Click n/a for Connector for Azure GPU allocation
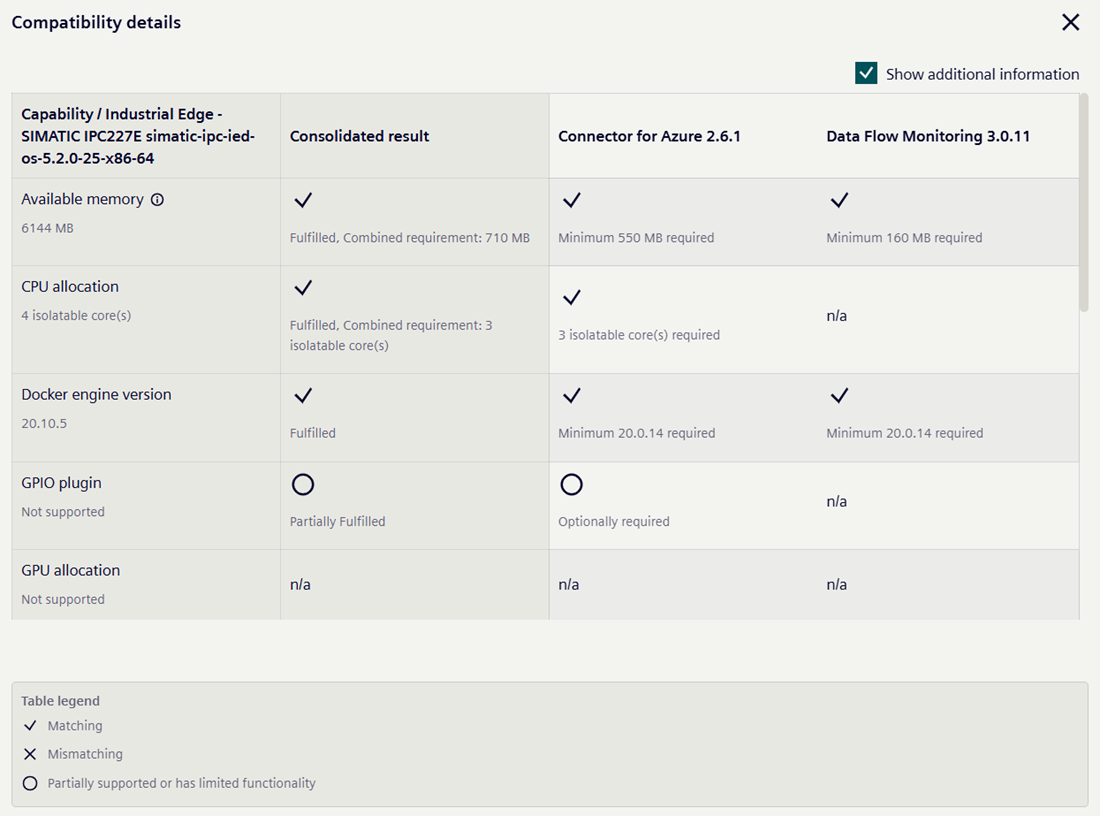This screenshot has width=1100, height=816. click(x=569, y=584)
